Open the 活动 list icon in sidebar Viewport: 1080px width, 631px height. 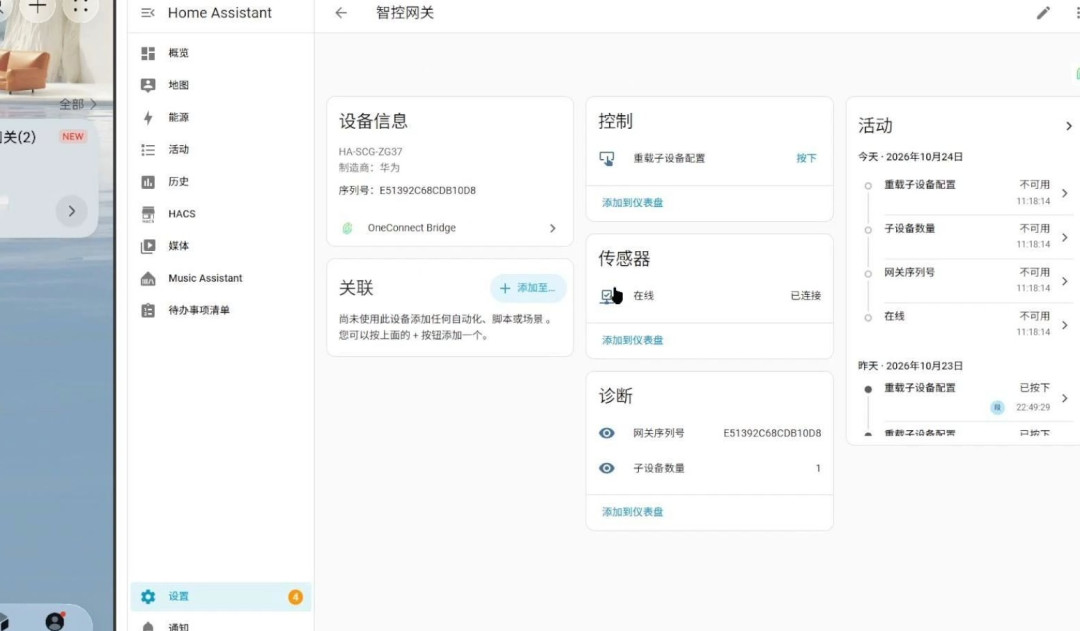click(148, 149)
